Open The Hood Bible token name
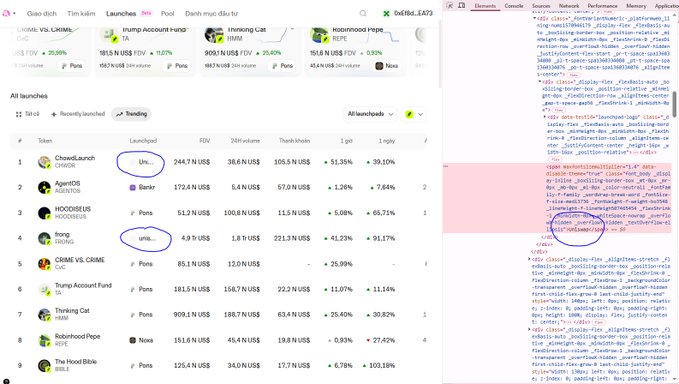This screenshot has height=384, width=679. coord(76,362)
